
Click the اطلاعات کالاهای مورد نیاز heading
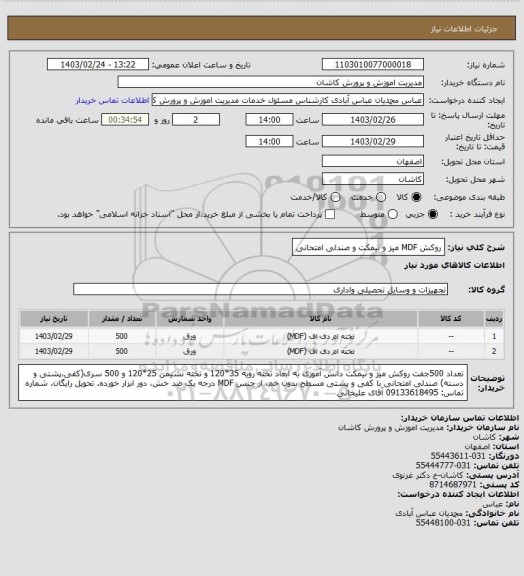coord(454,265)
